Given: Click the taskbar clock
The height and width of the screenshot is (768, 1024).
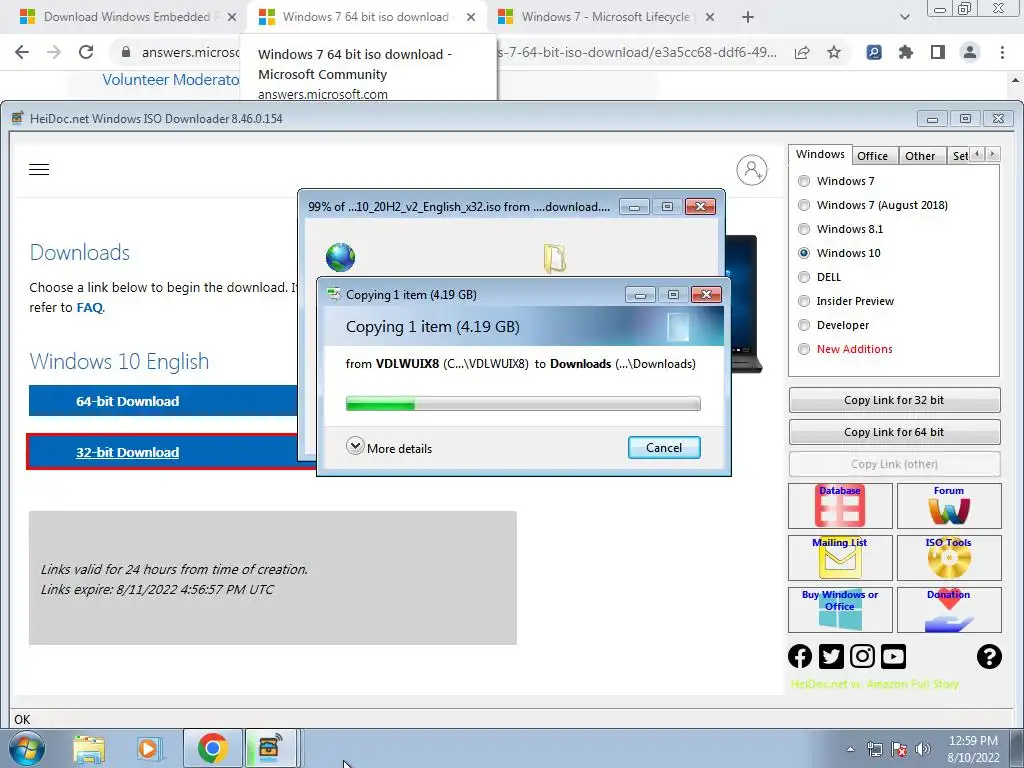Looking at the screenshot, I should coord(973,749).
